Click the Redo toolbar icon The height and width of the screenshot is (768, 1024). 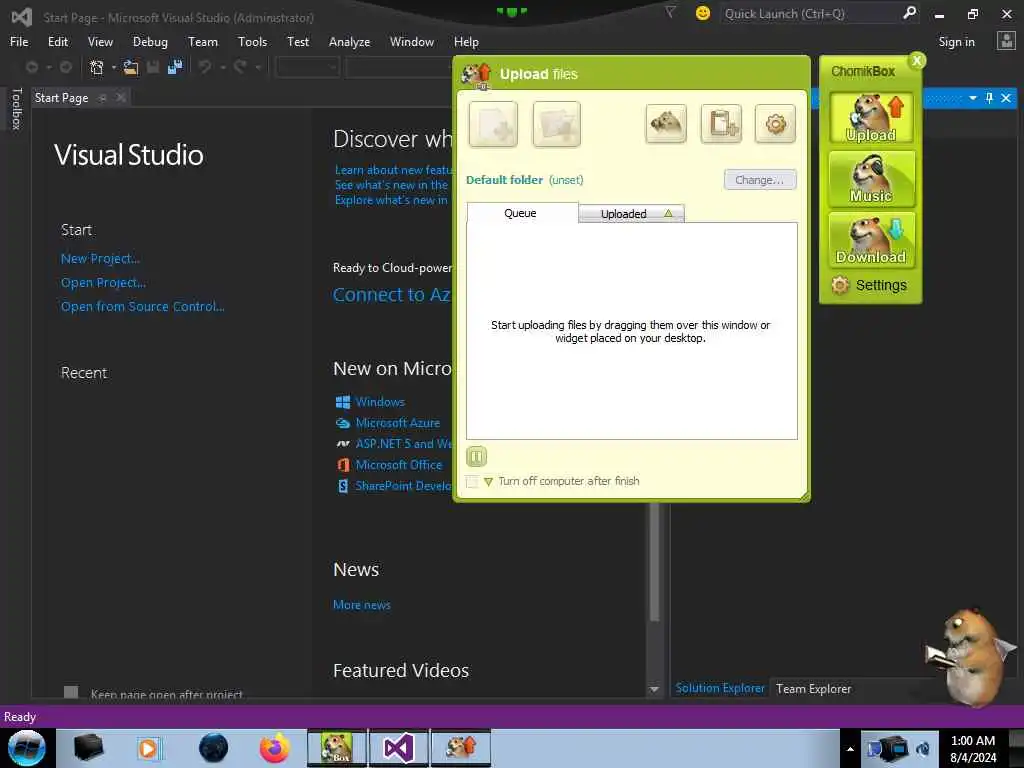pos(240,67)
